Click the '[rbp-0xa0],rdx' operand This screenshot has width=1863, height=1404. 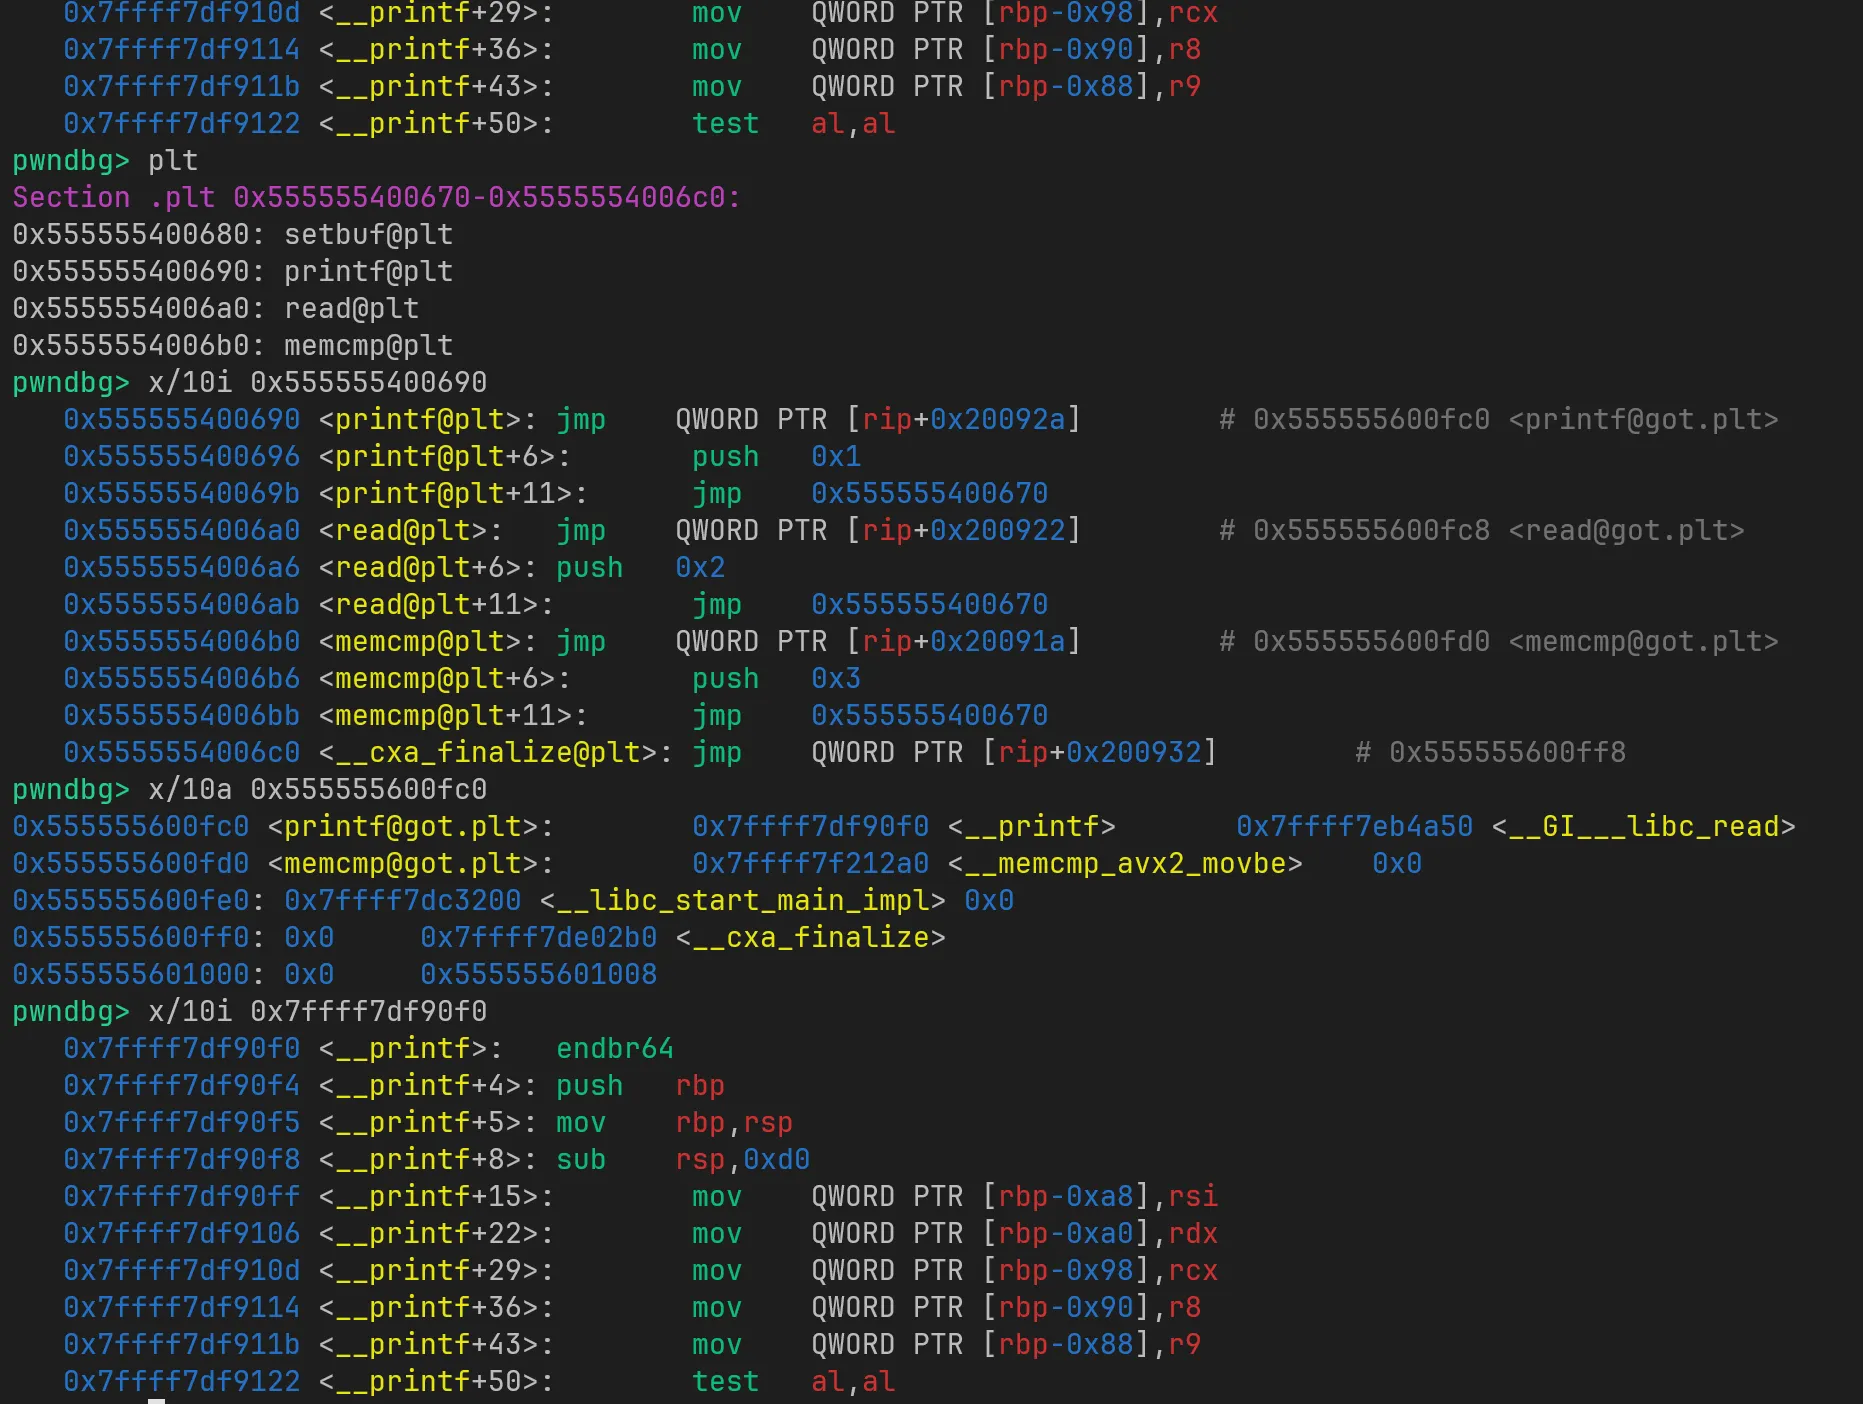[x=1099, y=1234]
